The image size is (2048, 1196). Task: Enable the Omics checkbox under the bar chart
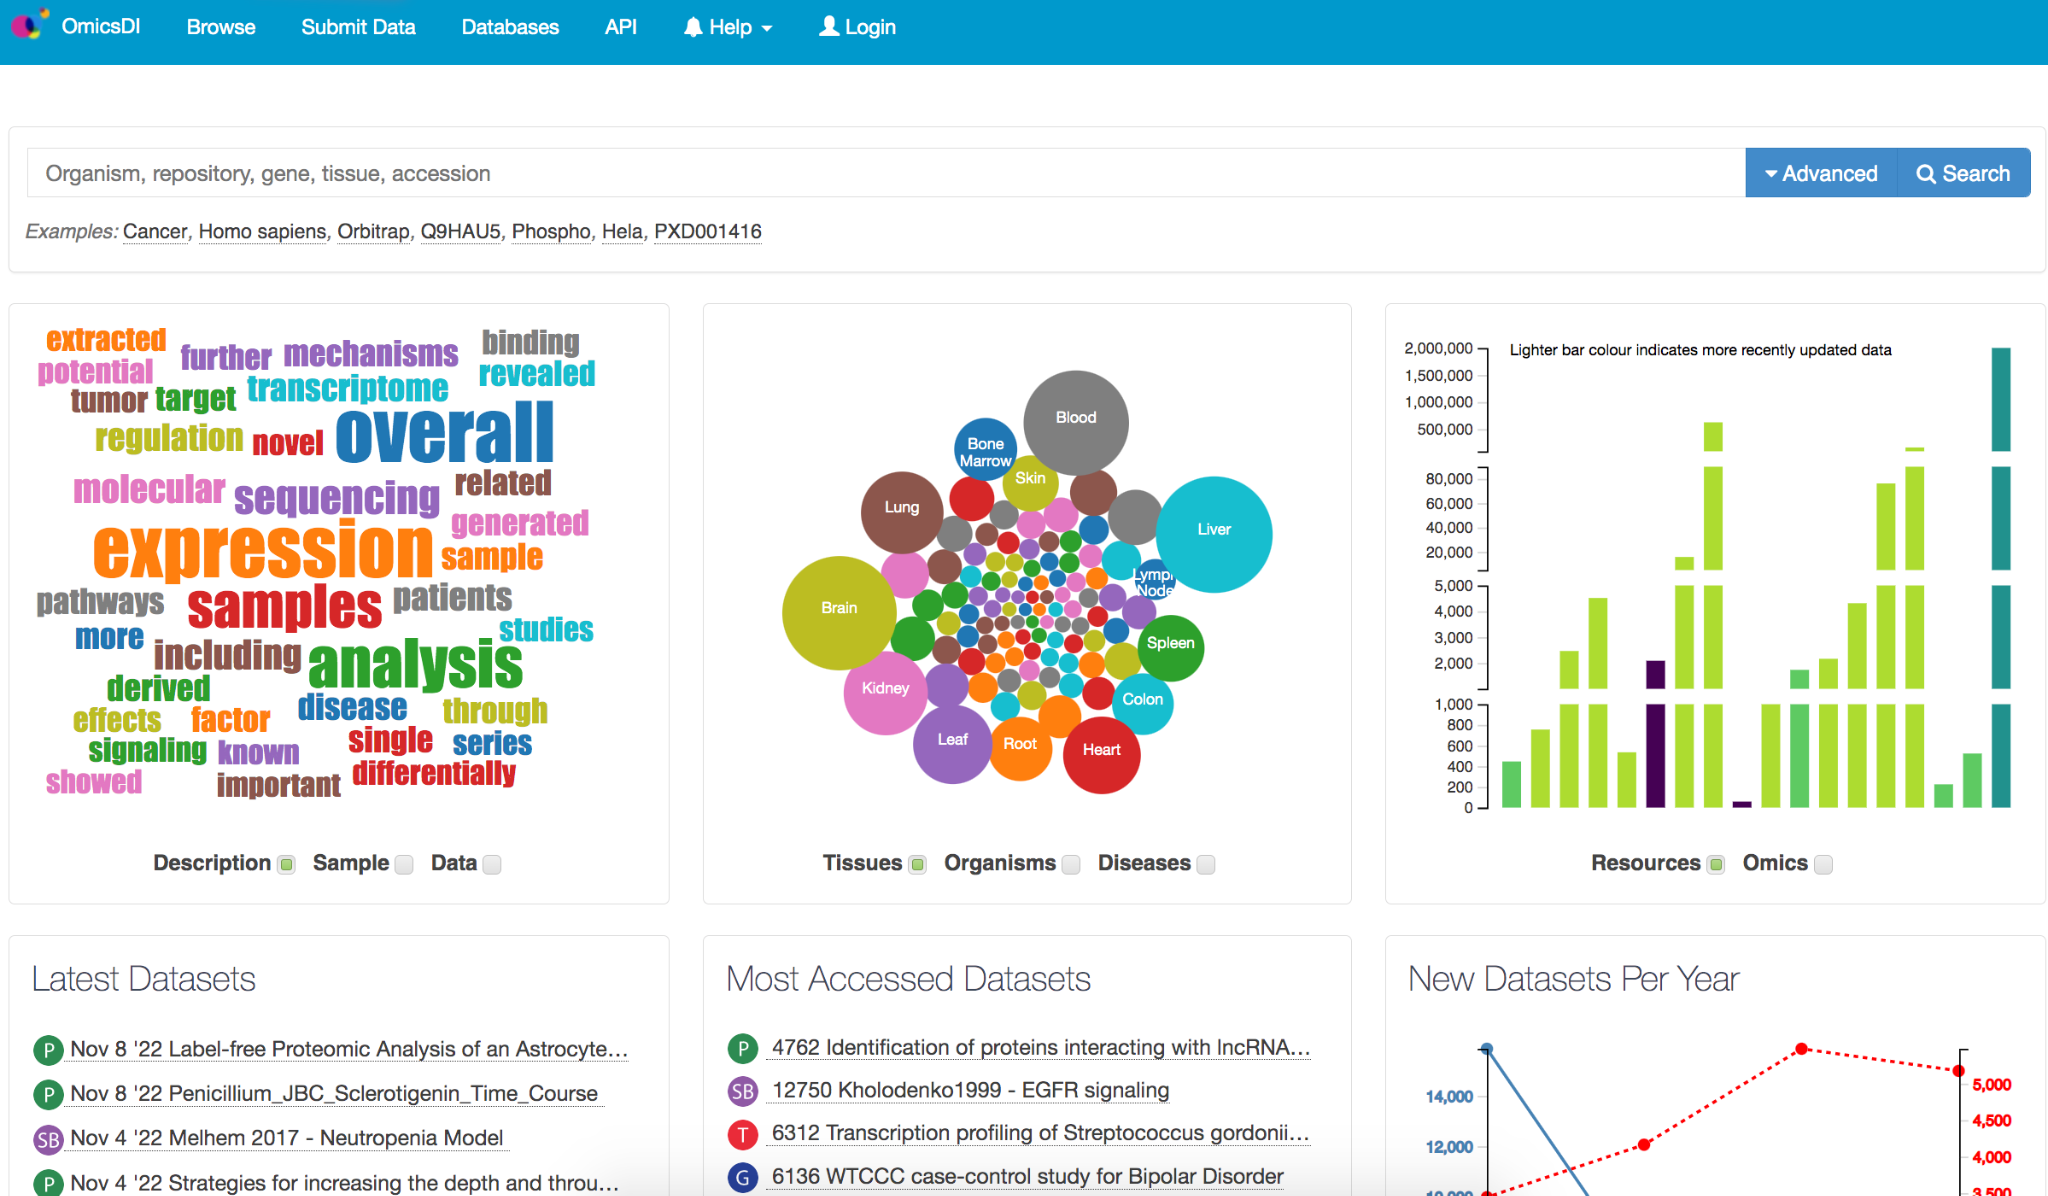pos(1824,864)
